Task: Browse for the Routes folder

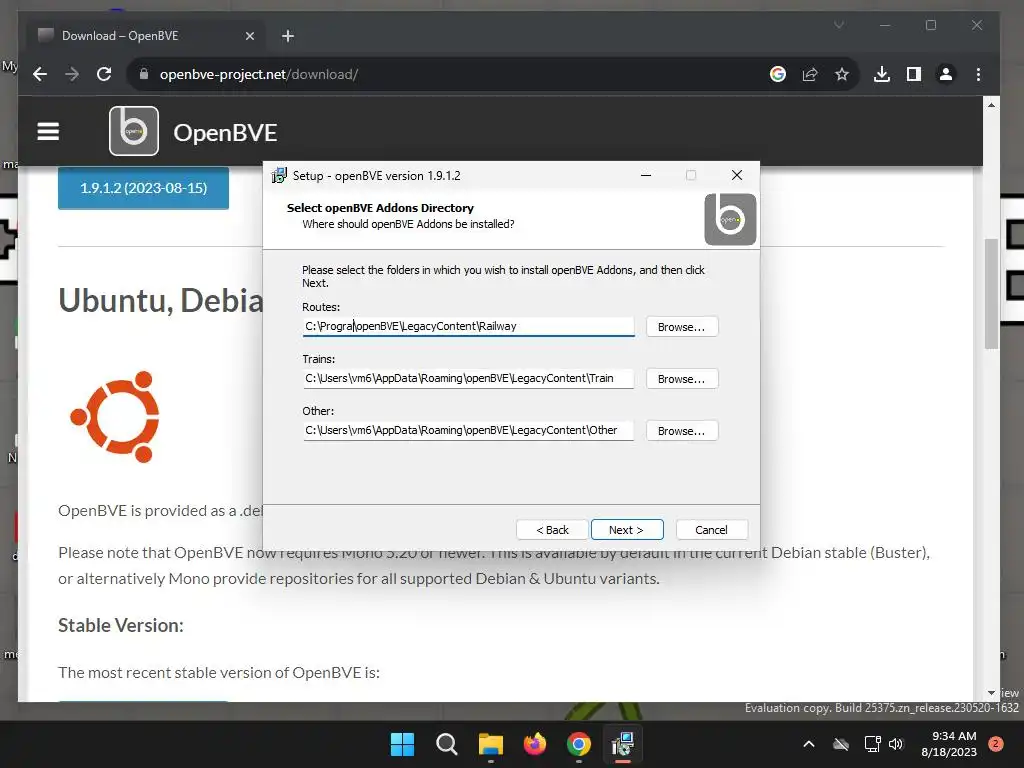Action: click(682, 327)
